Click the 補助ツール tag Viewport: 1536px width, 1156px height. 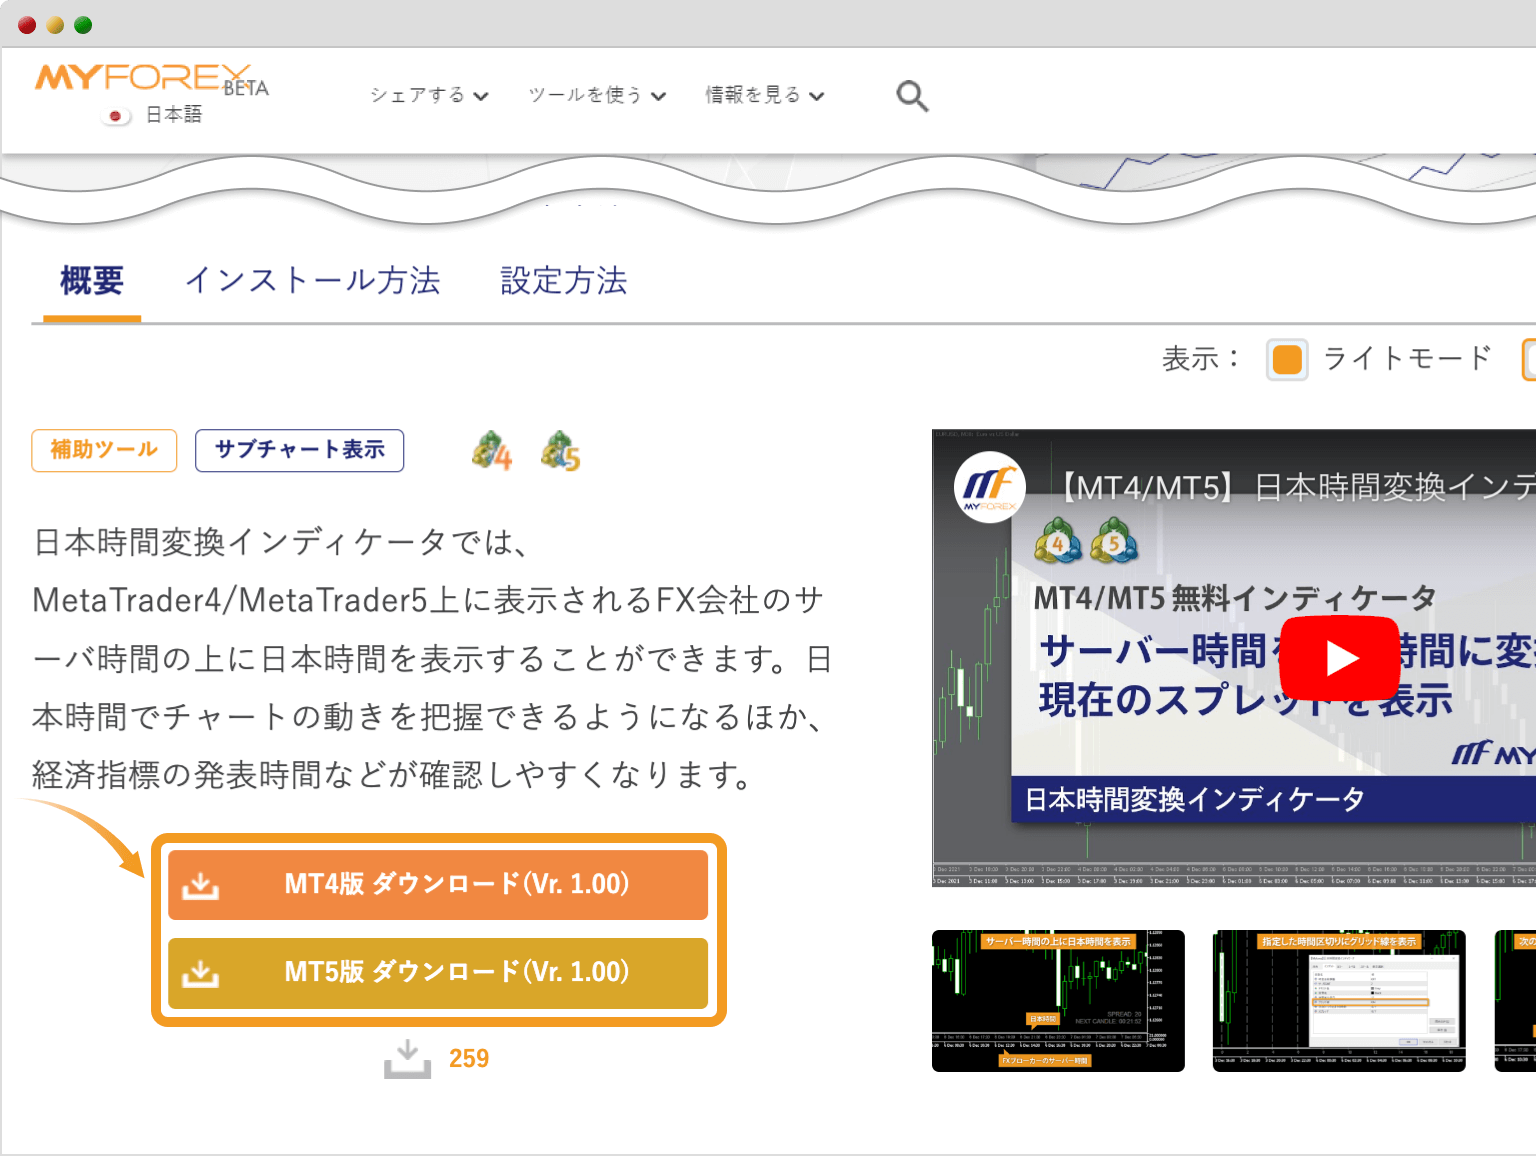point(104,450)
